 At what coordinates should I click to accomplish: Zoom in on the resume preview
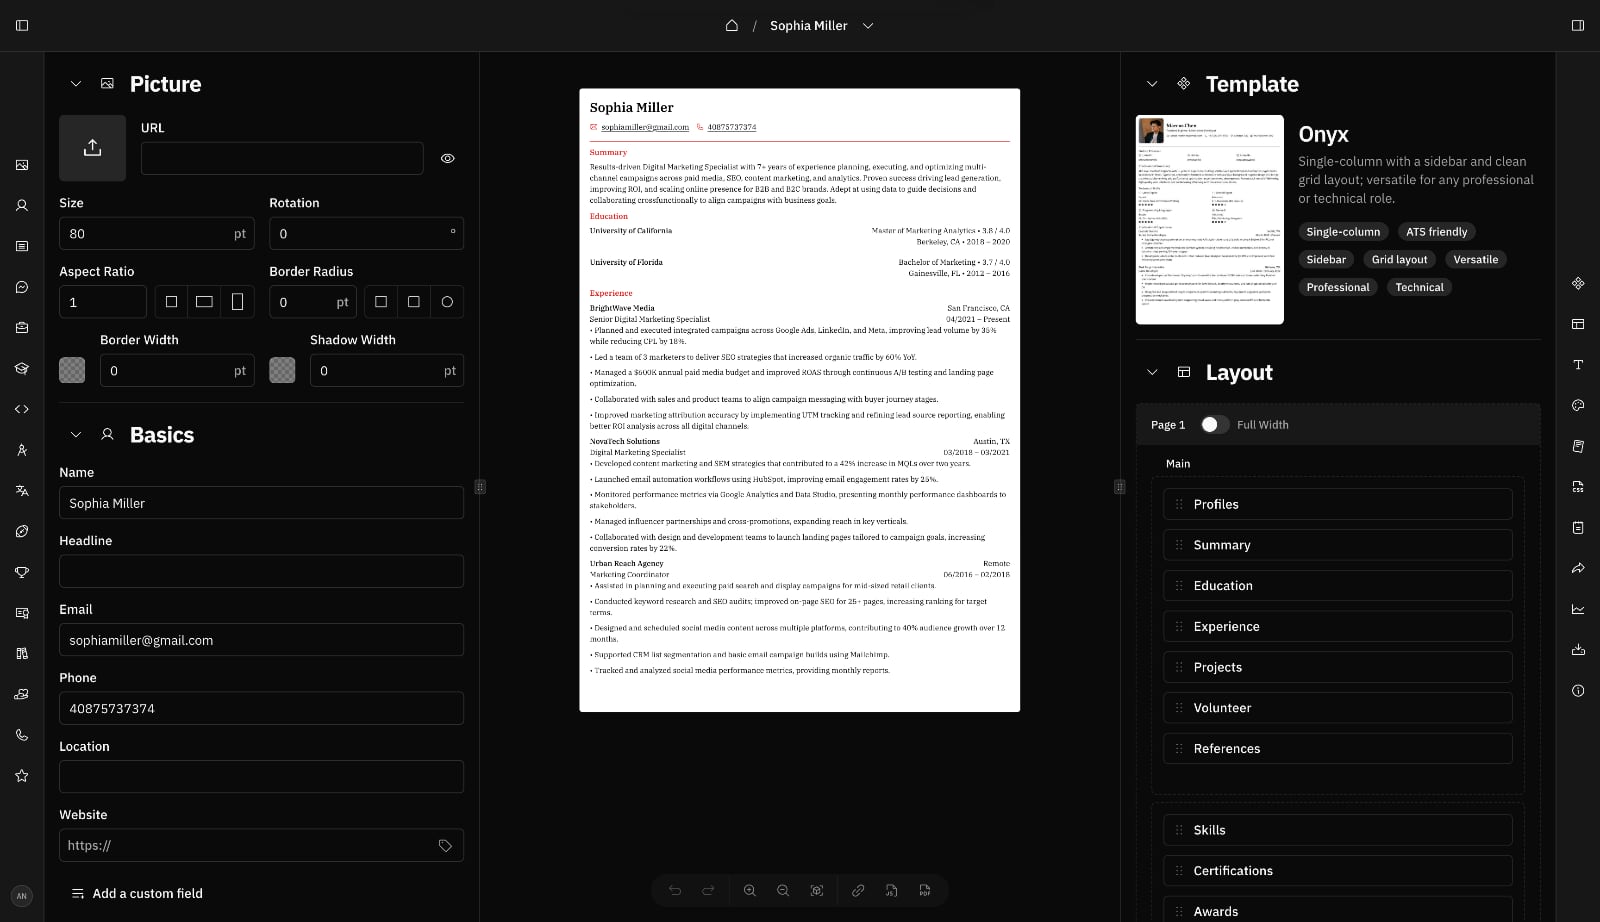[749, 890]
